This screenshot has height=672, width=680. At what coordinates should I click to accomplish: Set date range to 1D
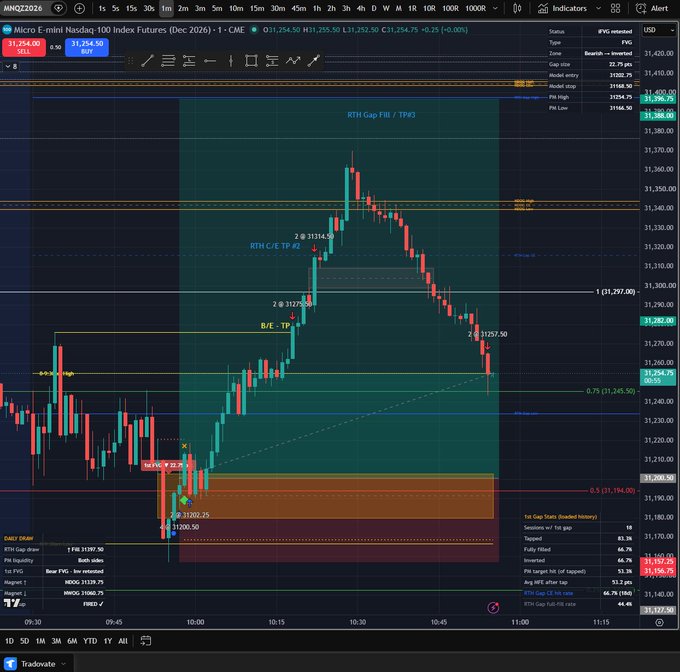pyautogui.click(x=9, y=641)
